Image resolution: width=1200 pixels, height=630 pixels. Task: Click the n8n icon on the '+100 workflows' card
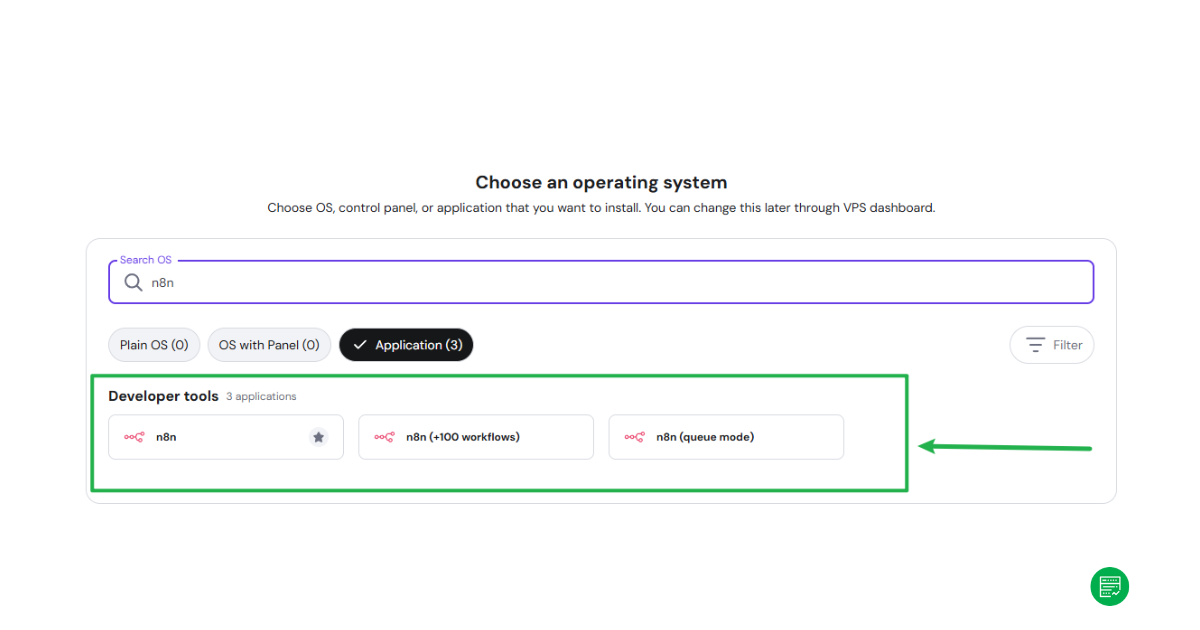384,437
